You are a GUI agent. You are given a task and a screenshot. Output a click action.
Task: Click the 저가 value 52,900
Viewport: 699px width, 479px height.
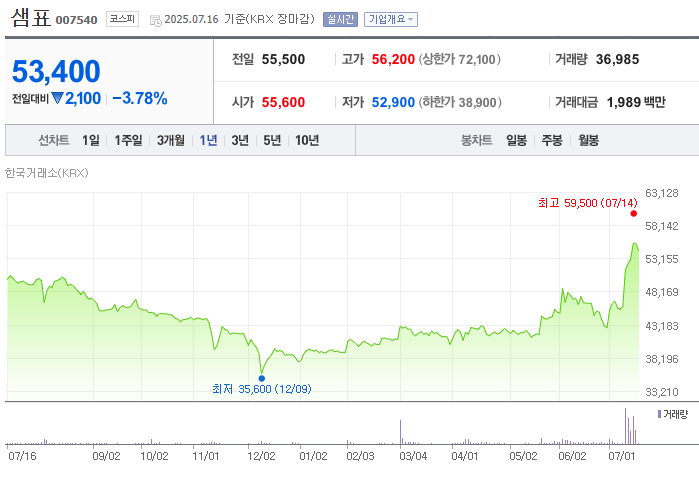click(x=393, y=103)
